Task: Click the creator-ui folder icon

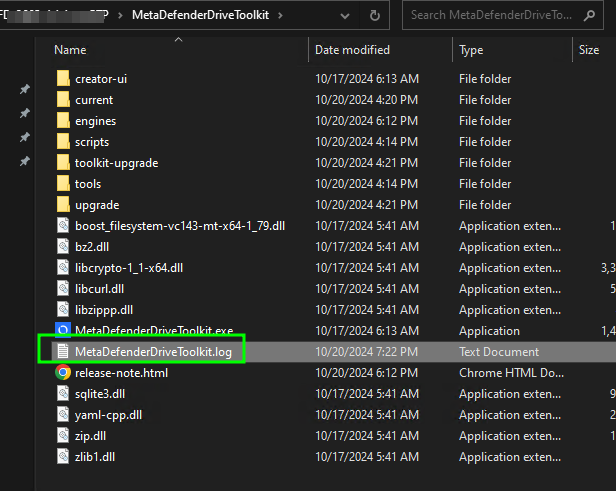Action: (x=63, y=79)
